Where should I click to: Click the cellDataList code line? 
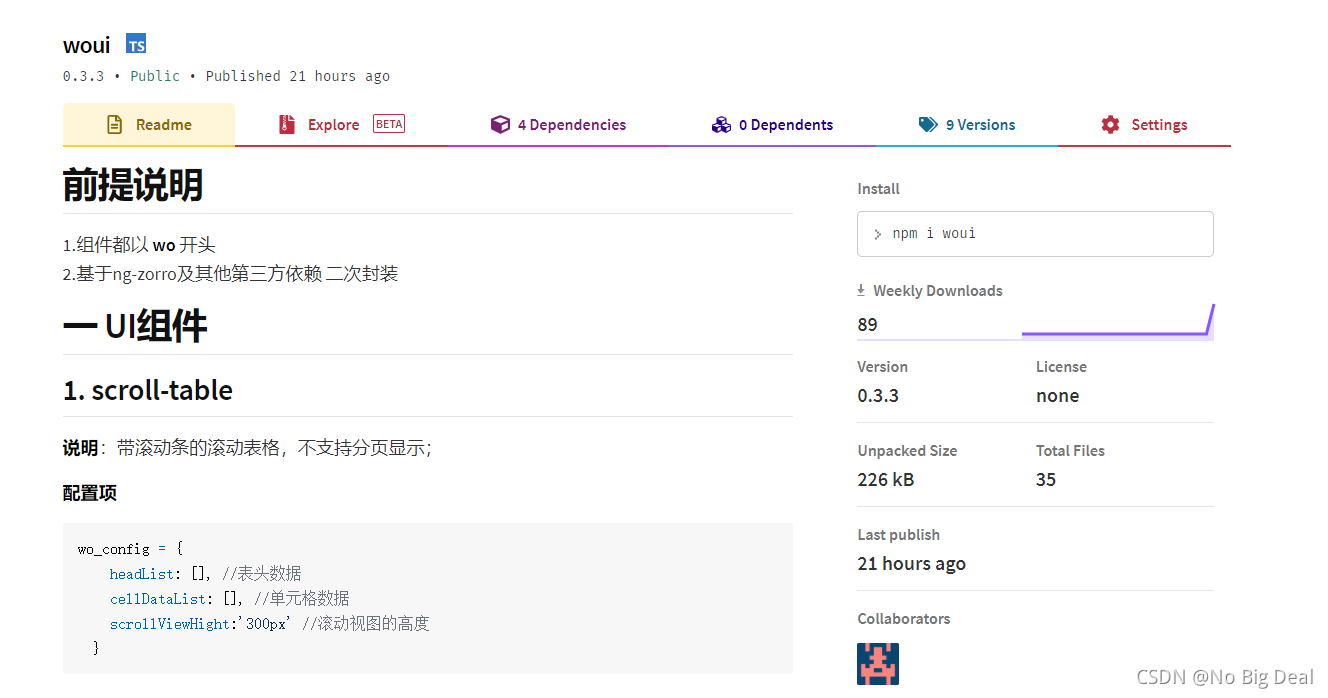click(x=230, y=599)
